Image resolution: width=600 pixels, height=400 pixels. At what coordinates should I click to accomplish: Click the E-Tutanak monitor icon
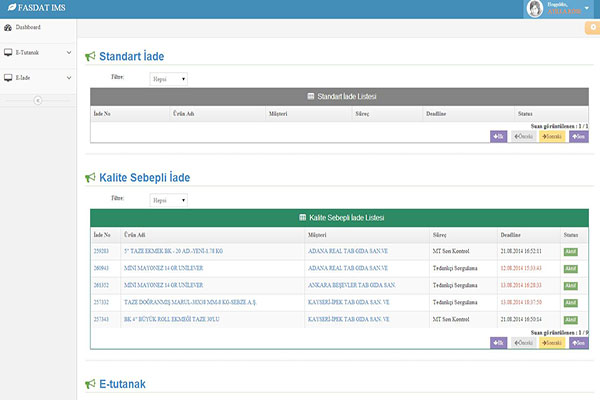8,52
